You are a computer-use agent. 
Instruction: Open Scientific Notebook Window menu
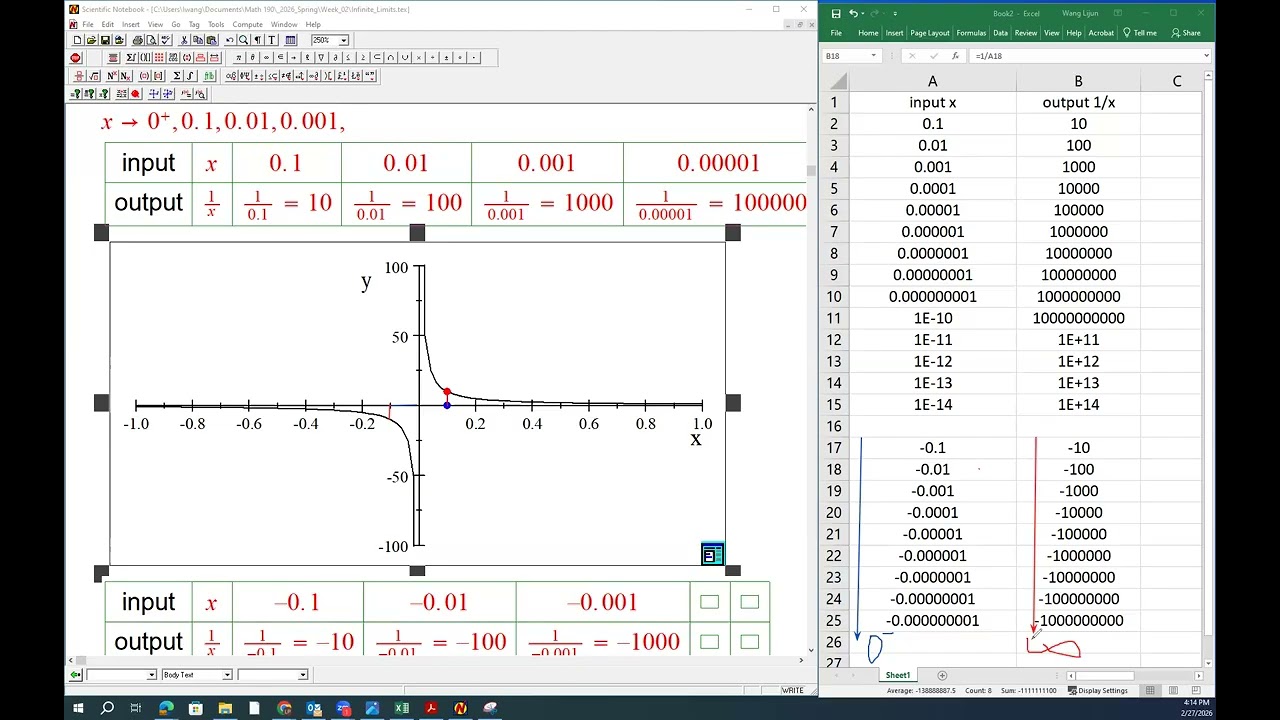click(284, 24)
